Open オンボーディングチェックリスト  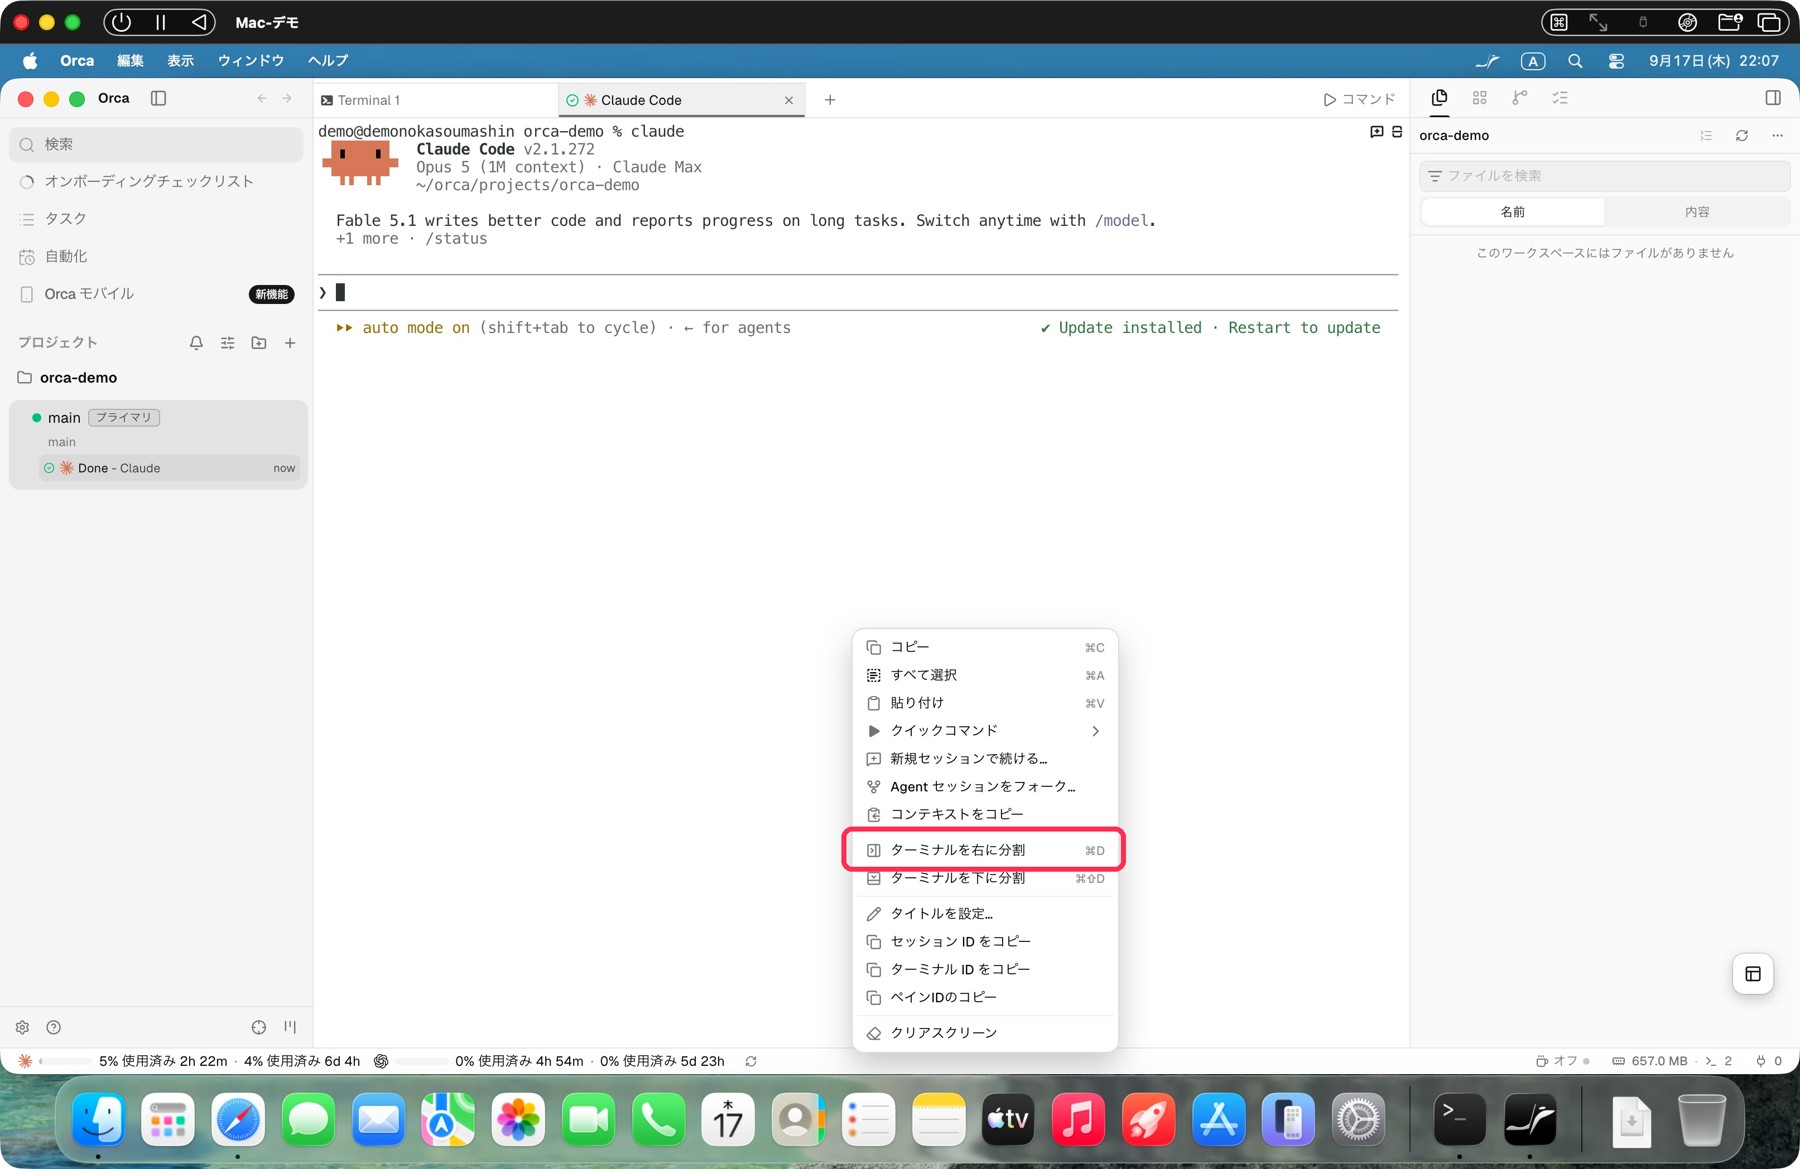156,181
